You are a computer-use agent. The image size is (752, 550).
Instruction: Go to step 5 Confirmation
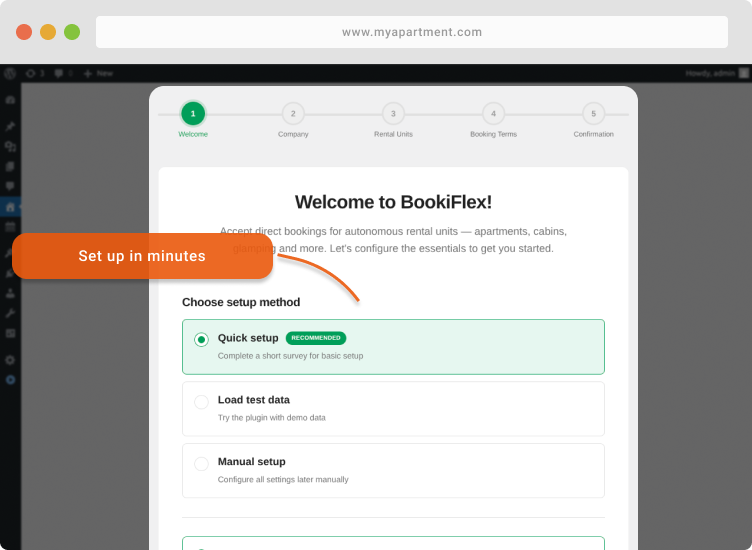(593, 114)
